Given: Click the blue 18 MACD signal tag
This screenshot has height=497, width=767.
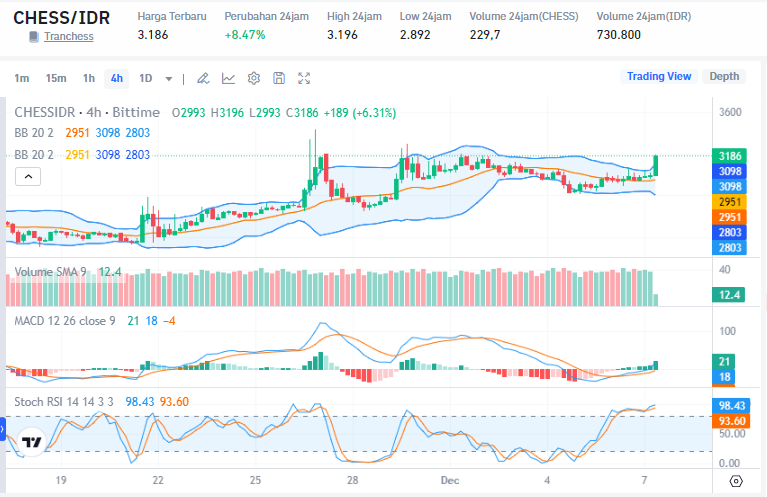Looking at the screenshot, I should (x=724, y=377).
